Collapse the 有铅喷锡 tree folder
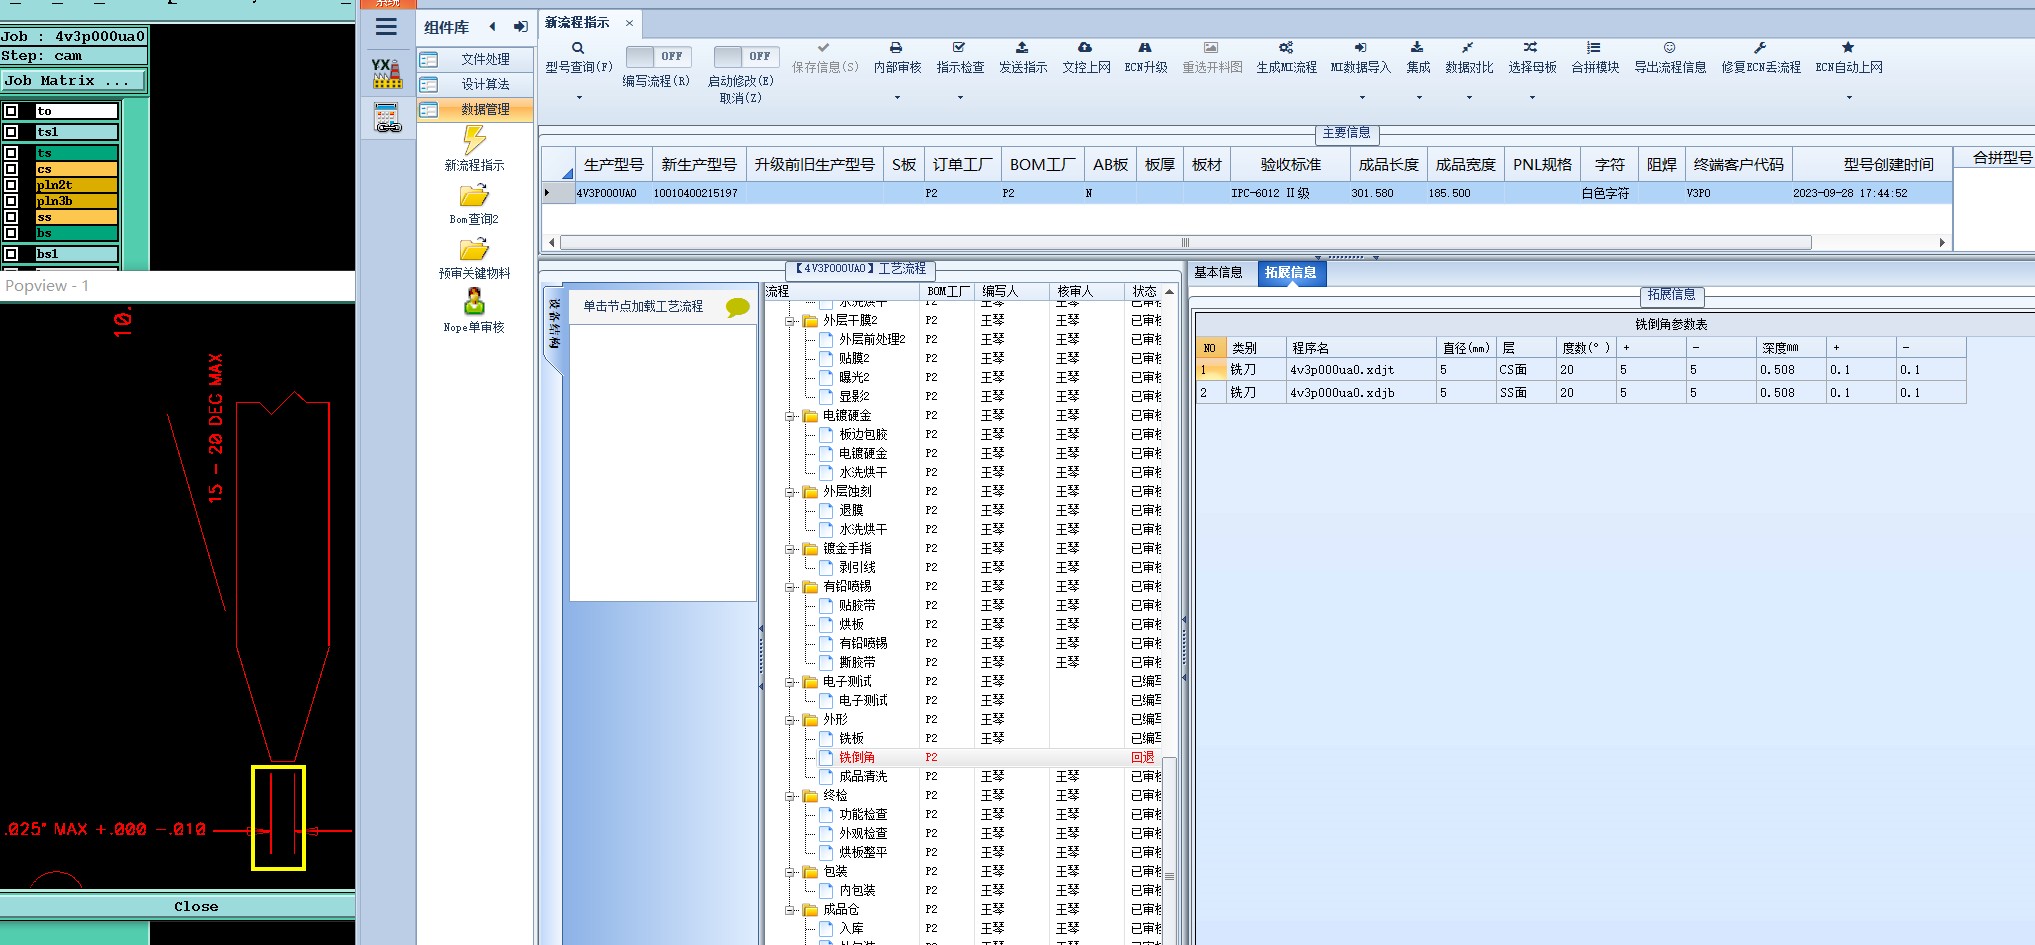The height and width of the screenshot is (945, 2035). 790,587
